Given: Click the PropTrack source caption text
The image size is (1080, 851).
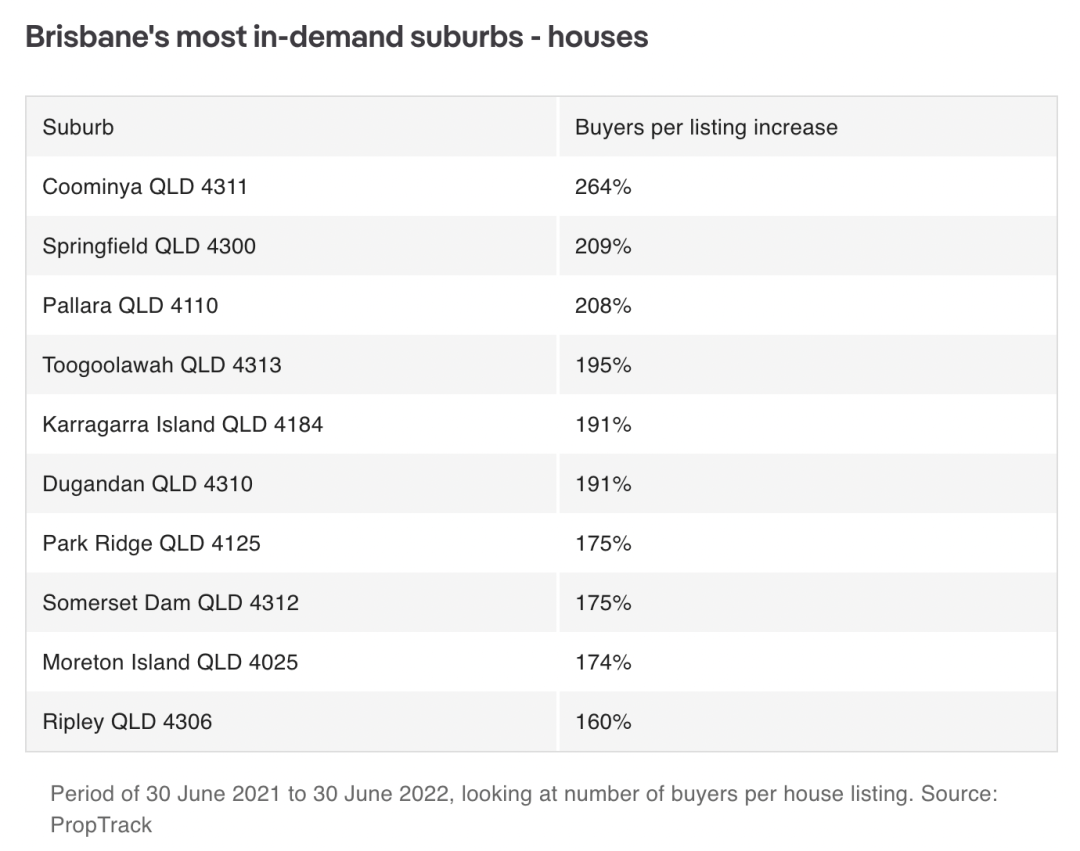Looking at the screenshot, I should coord(523,809).
